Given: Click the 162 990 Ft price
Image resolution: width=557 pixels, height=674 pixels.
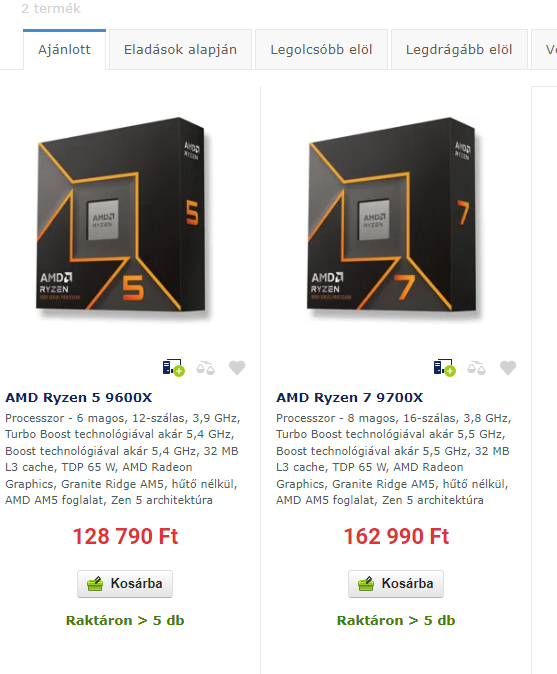Looking at the screenshot, I should pyautogui.click(x=396, y=536).
